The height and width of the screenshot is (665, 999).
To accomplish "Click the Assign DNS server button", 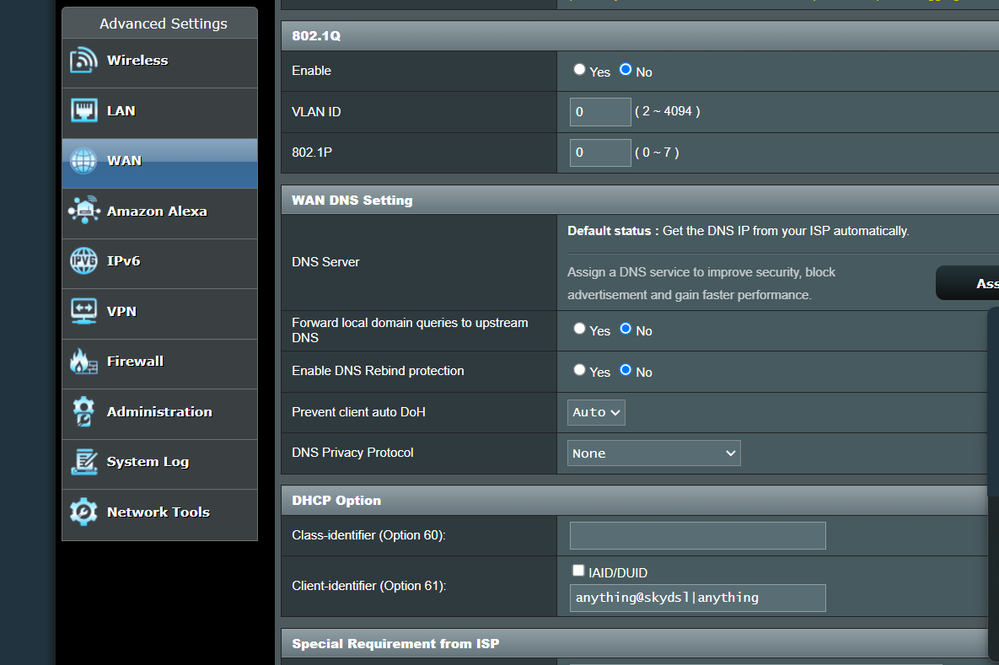I will click(x=968, y=284).
